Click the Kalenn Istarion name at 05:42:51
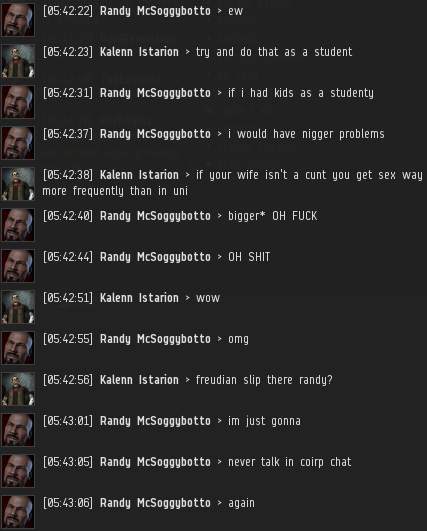Viewport: 427px width, 531px height. [139, 298]
